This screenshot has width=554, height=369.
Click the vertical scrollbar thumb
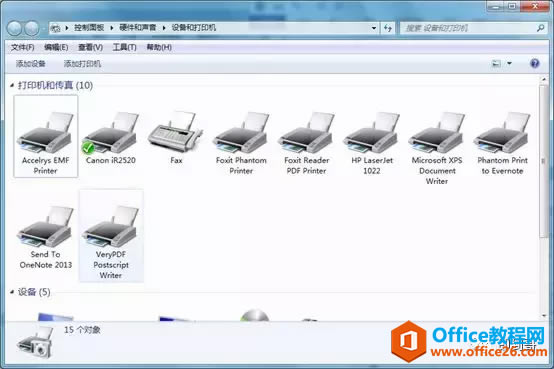(543, 162)
